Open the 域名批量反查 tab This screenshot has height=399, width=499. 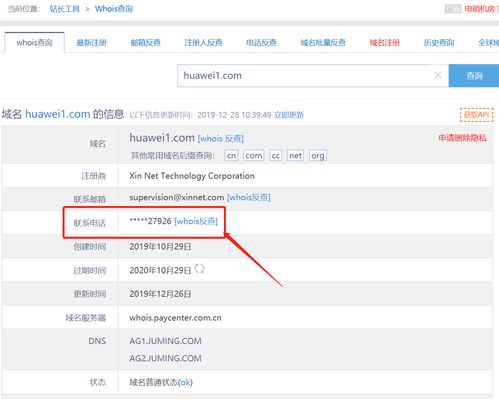pyautogui.click(x=323, y=43)
